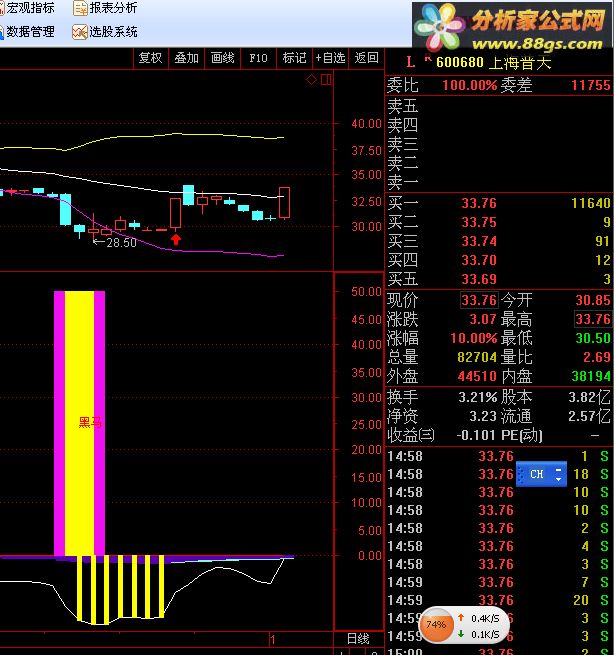The width and height of the screenshot is (614, 655).
Task: Click the 40.00 price axis label
Action: [x=366, y=124]
